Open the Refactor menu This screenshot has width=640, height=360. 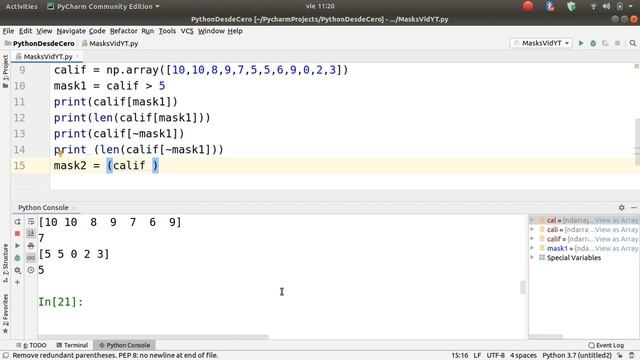click(124, 31)
